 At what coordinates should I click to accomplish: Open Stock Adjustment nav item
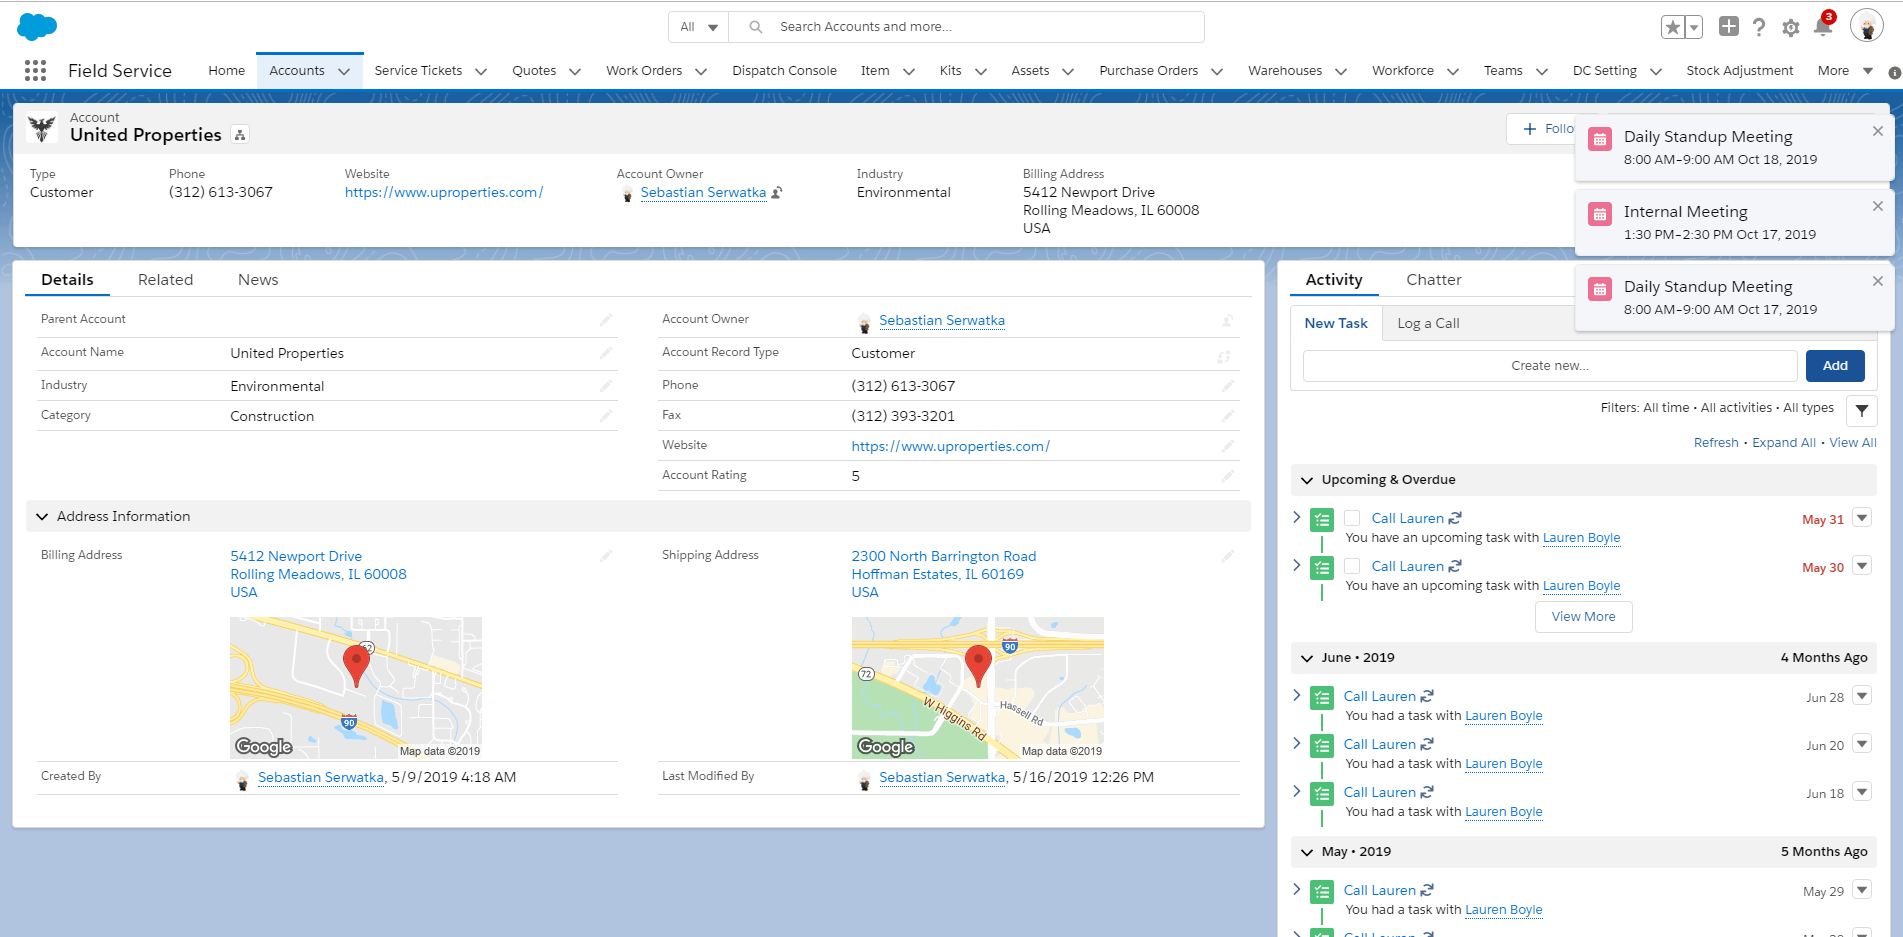tap(1740, 71)
